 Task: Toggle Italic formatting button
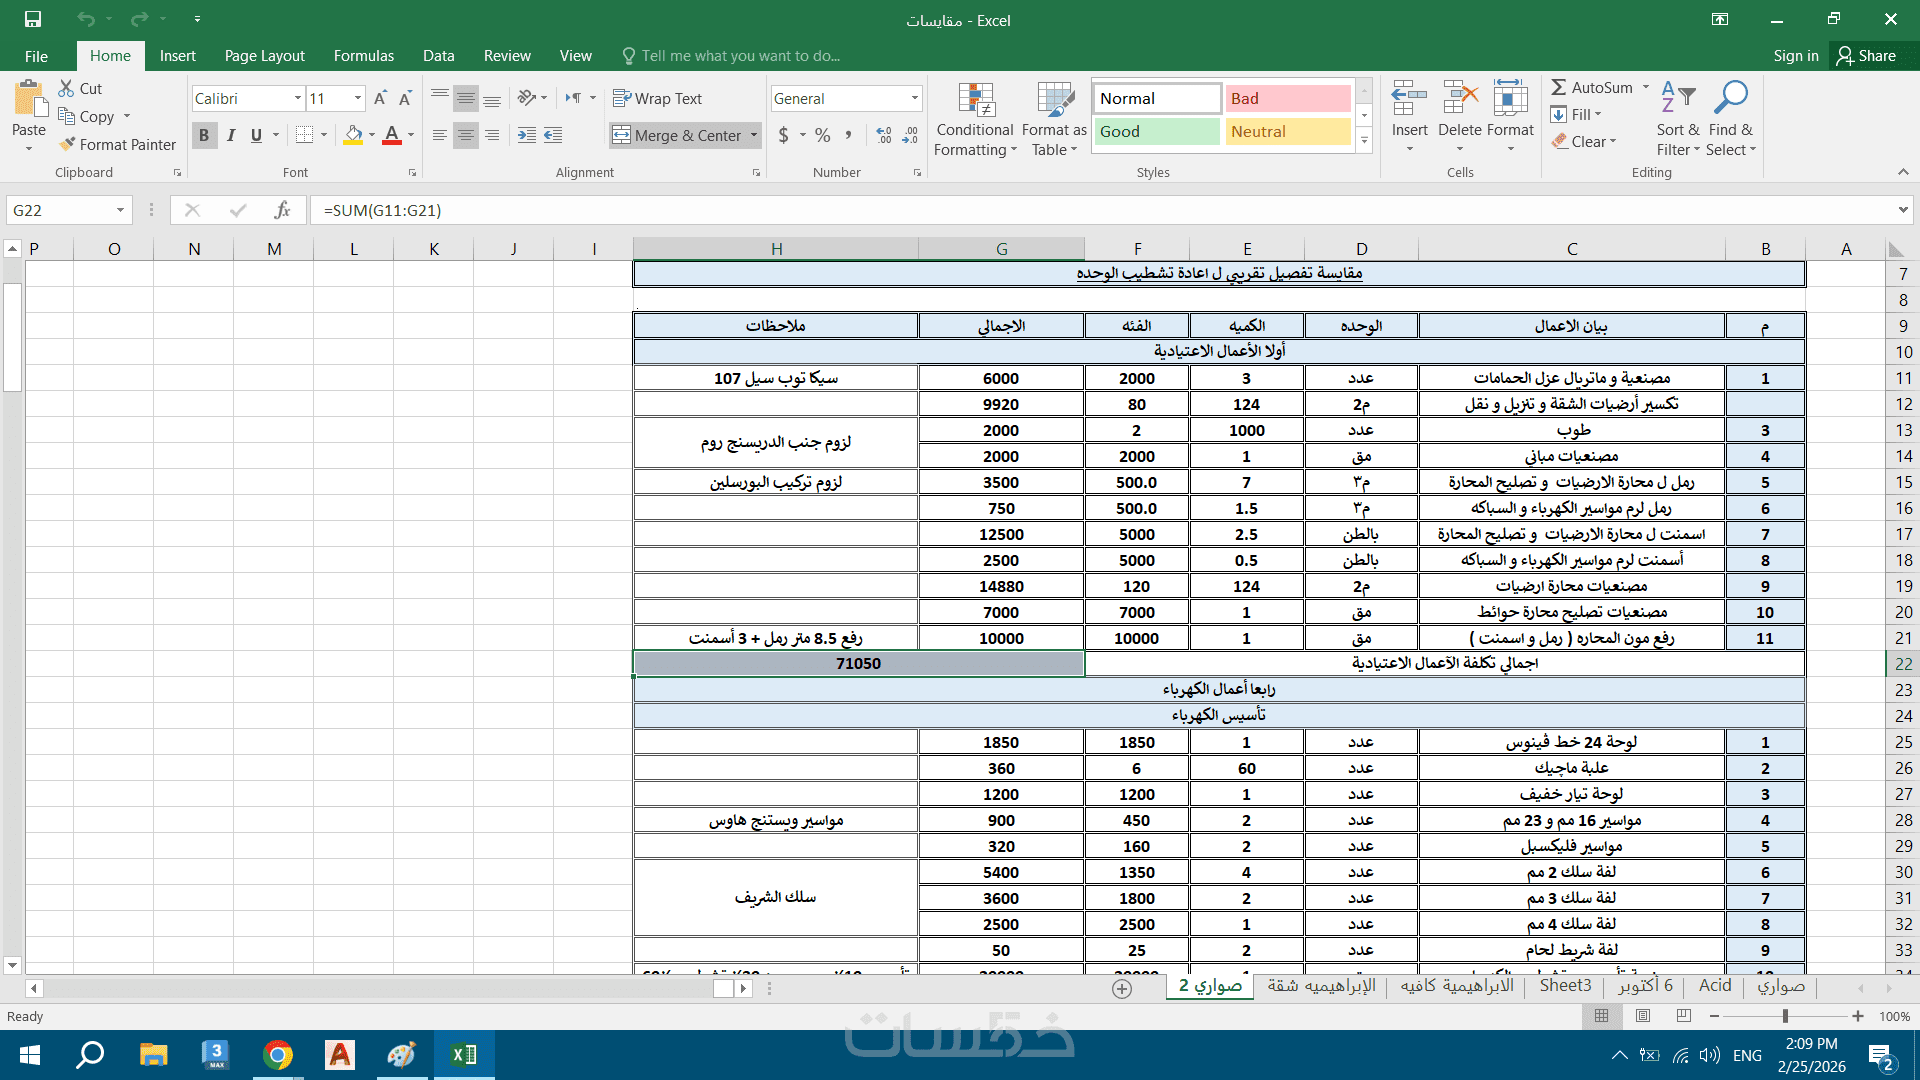point(230,135)
